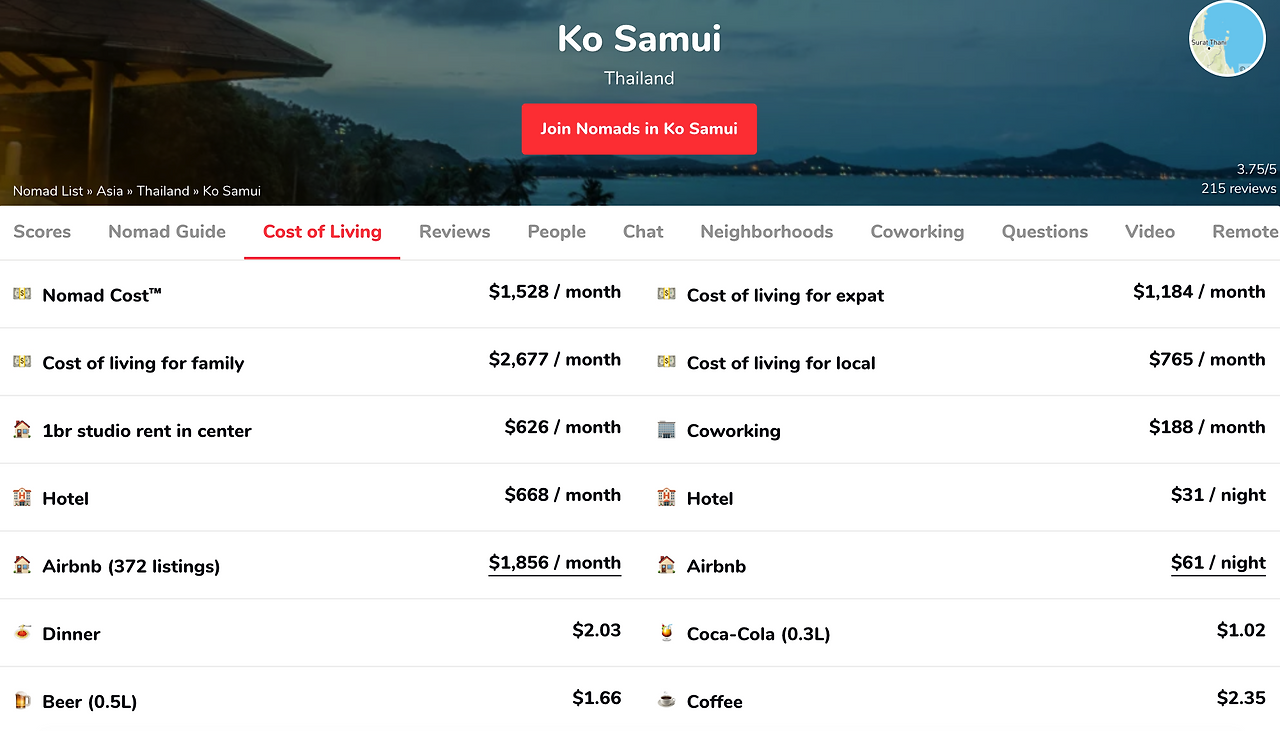
Task: Click the house icon beside Airbnb (372 listings)
Action: point(22,565)
